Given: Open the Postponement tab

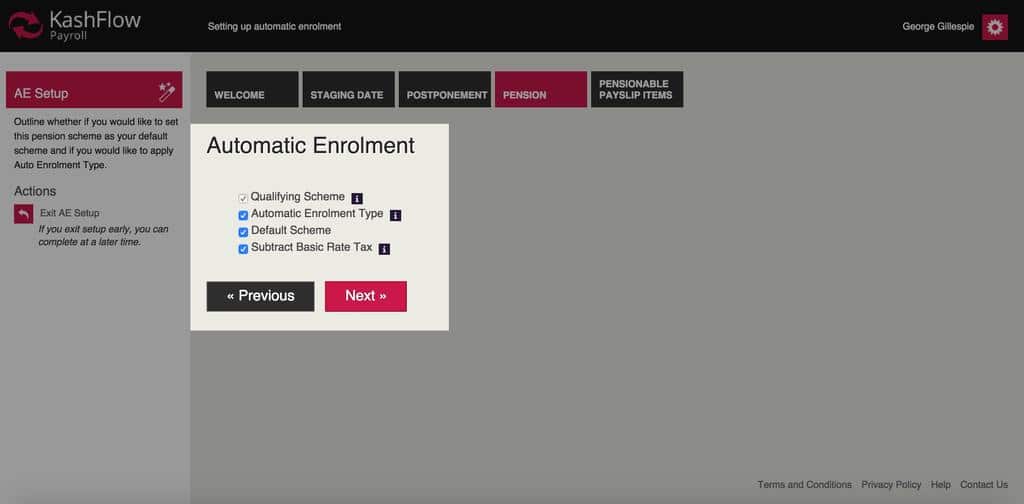Looking at the screenshot, I should pyautogui.click(x=446, y=90).
